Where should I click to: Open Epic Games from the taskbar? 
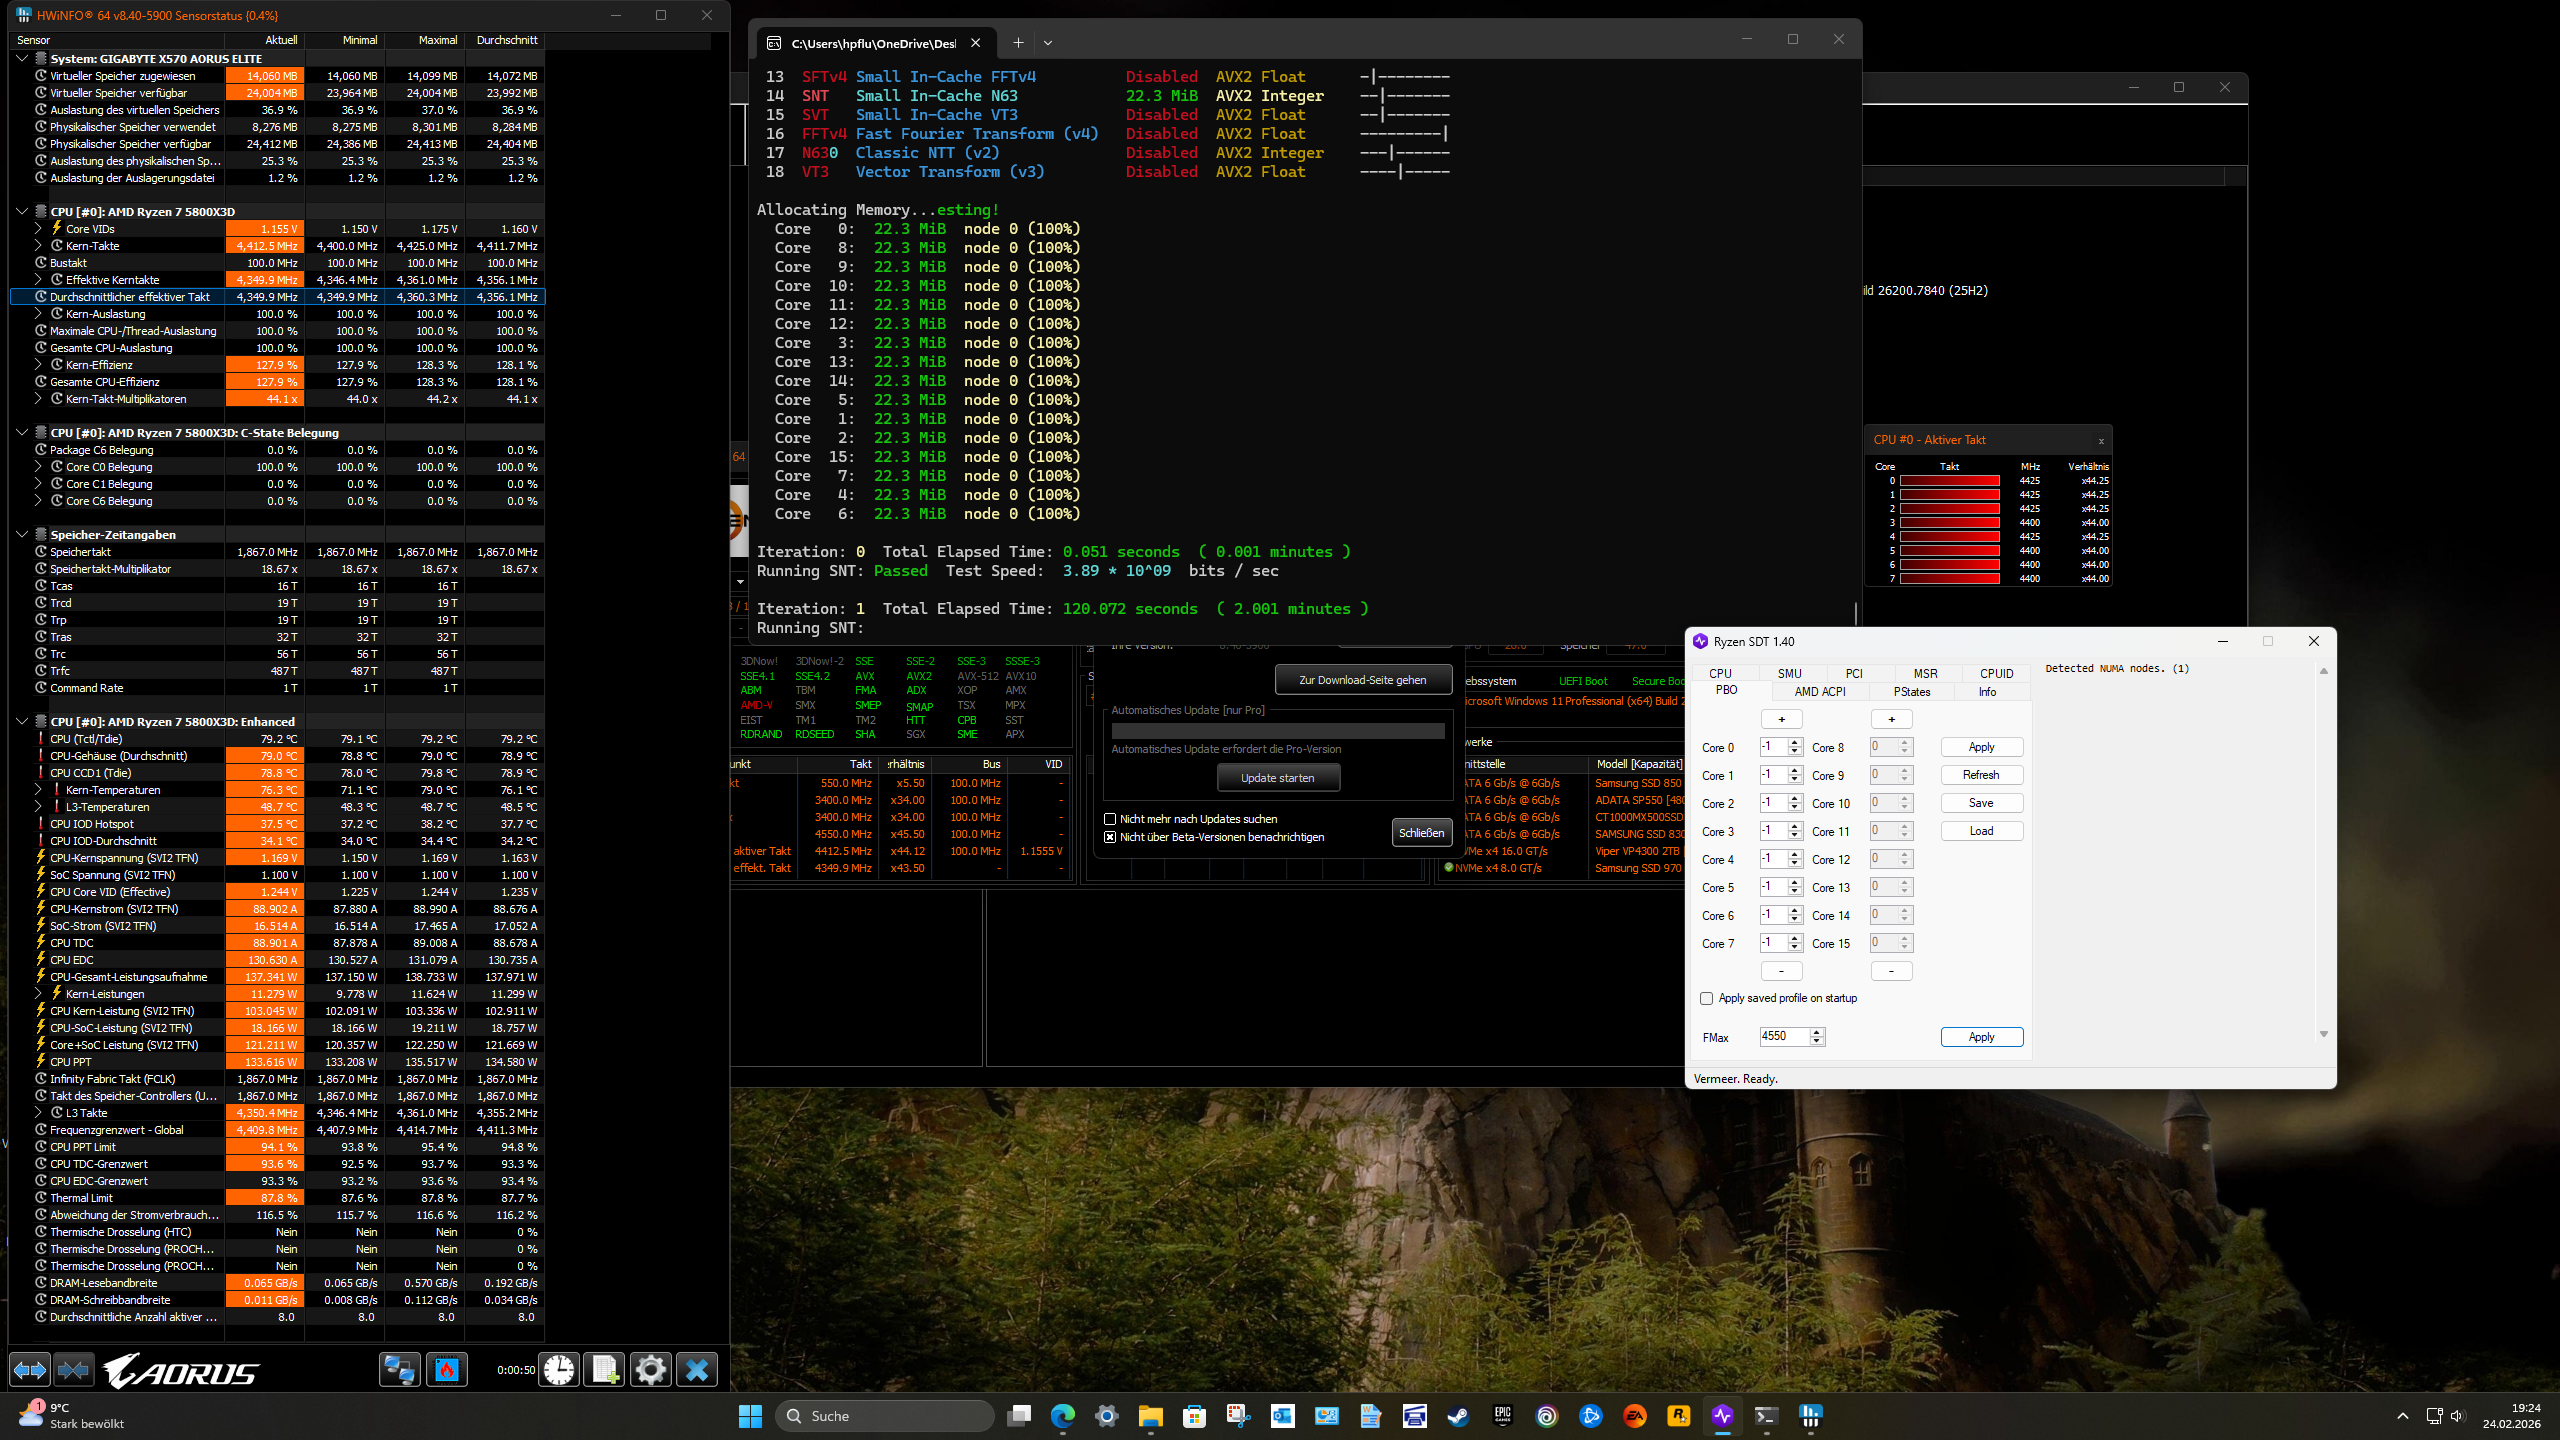(x=1502, y=1417)
